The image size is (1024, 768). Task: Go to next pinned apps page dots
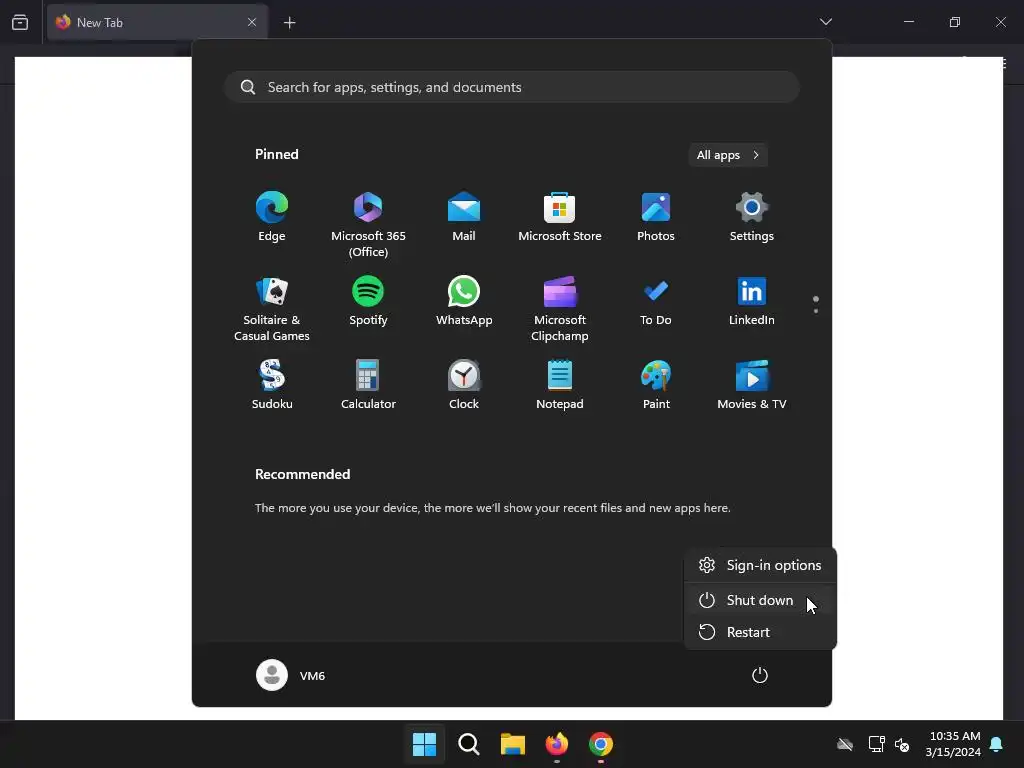816,304
